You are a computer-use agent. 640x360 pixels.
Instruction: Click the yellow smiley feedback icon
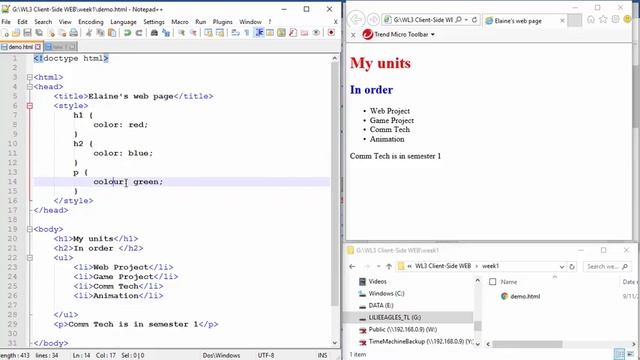point(627,19)
